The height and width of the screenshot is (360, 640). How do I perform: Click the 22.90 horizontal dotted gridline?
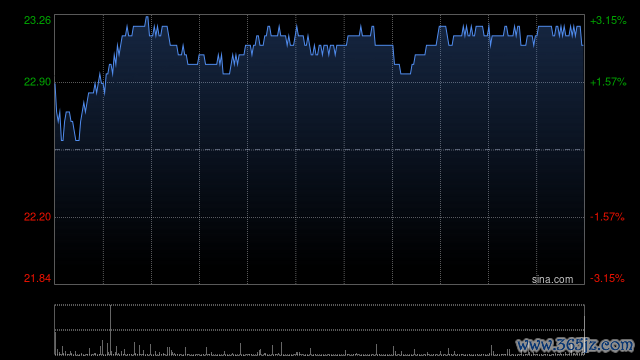coord(320,82)
